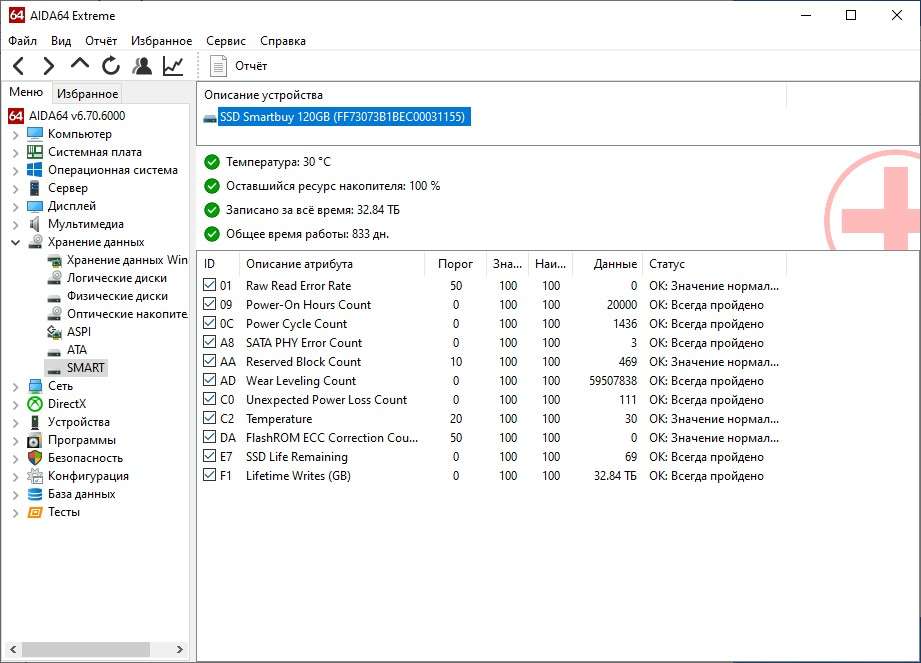Expand the Компьютер tree node
Screen dimensions: 921x663
tap(15, 134)
